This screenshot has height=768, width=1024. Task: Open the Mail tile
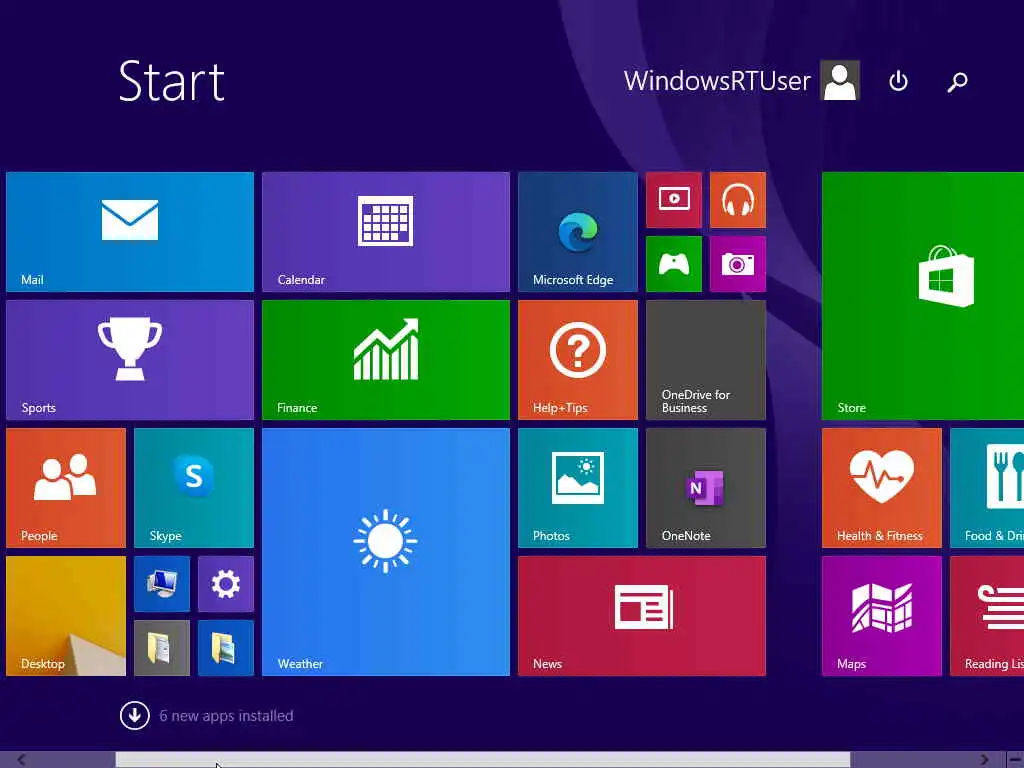pyautogui.click(x=130, y=232)
